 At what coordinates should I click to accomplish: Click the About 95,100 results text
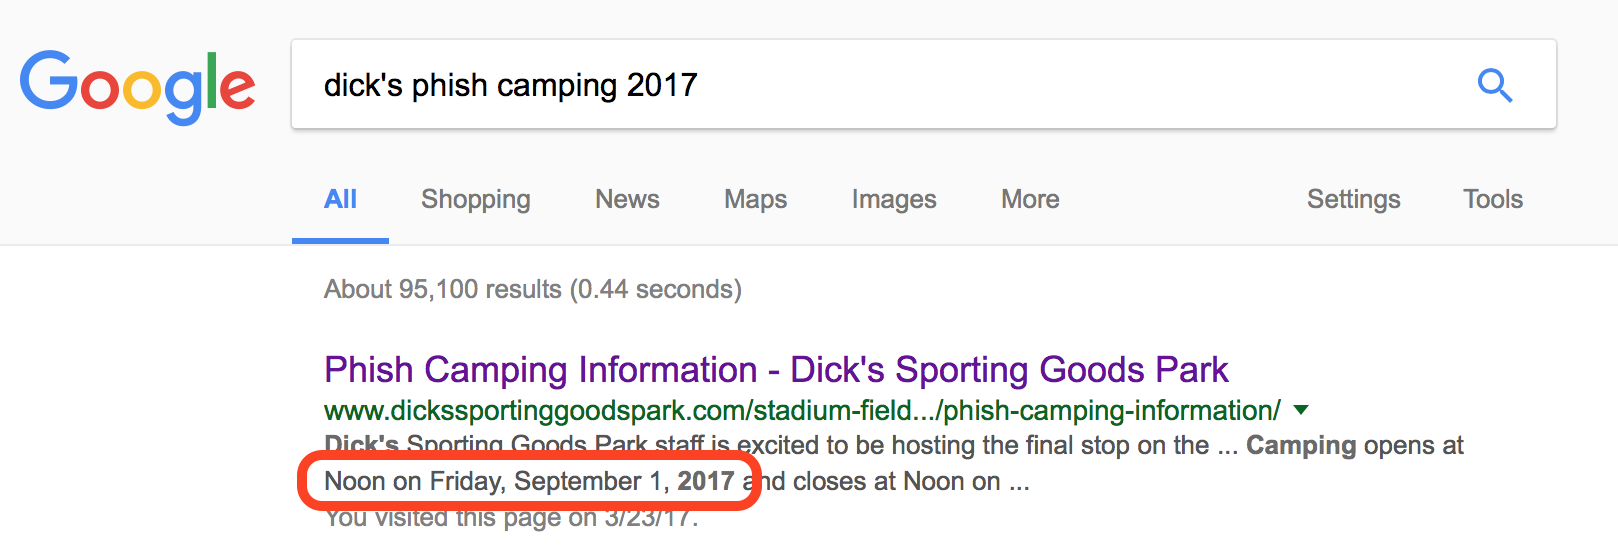coord(533,290)
